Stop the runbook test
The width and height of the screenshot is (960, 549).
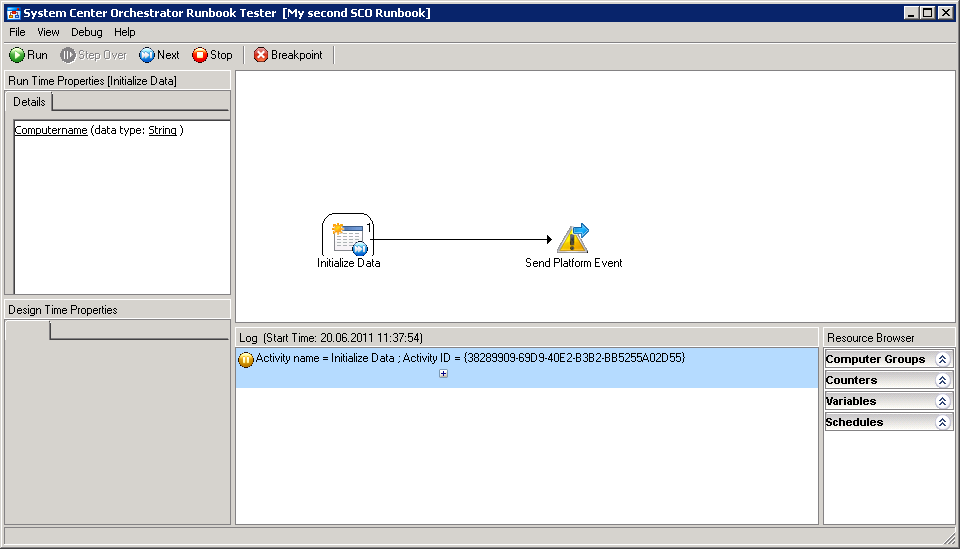coord(212,55)
